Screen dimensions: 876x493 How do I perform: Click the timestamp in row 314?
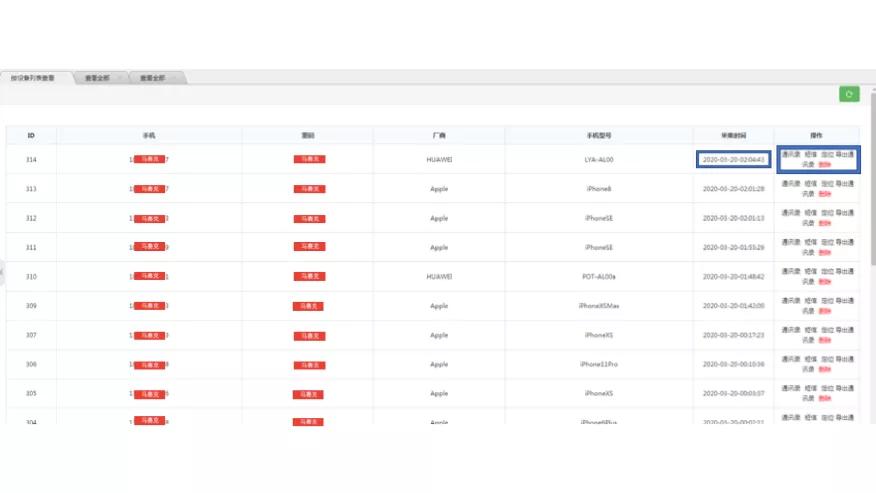coord(734,159)
